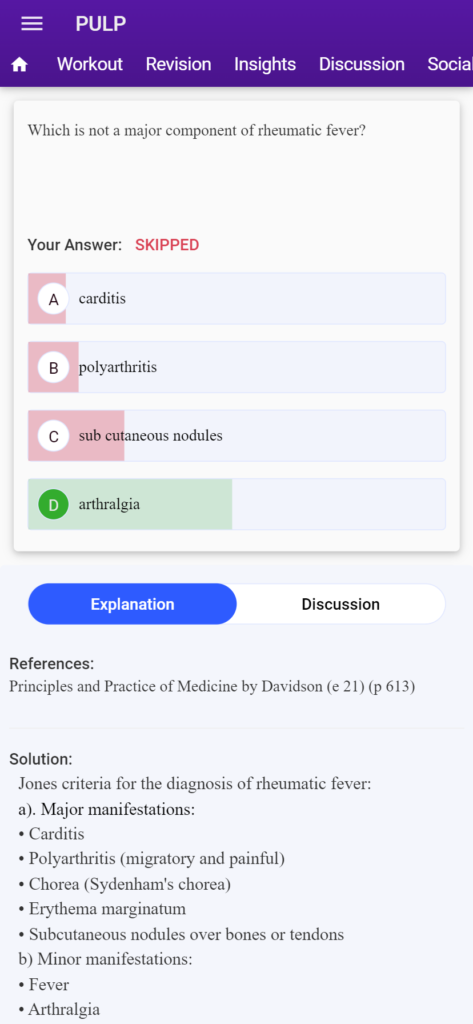Switch to the Revision tab

pyautogui.click(x=178, y=64)
